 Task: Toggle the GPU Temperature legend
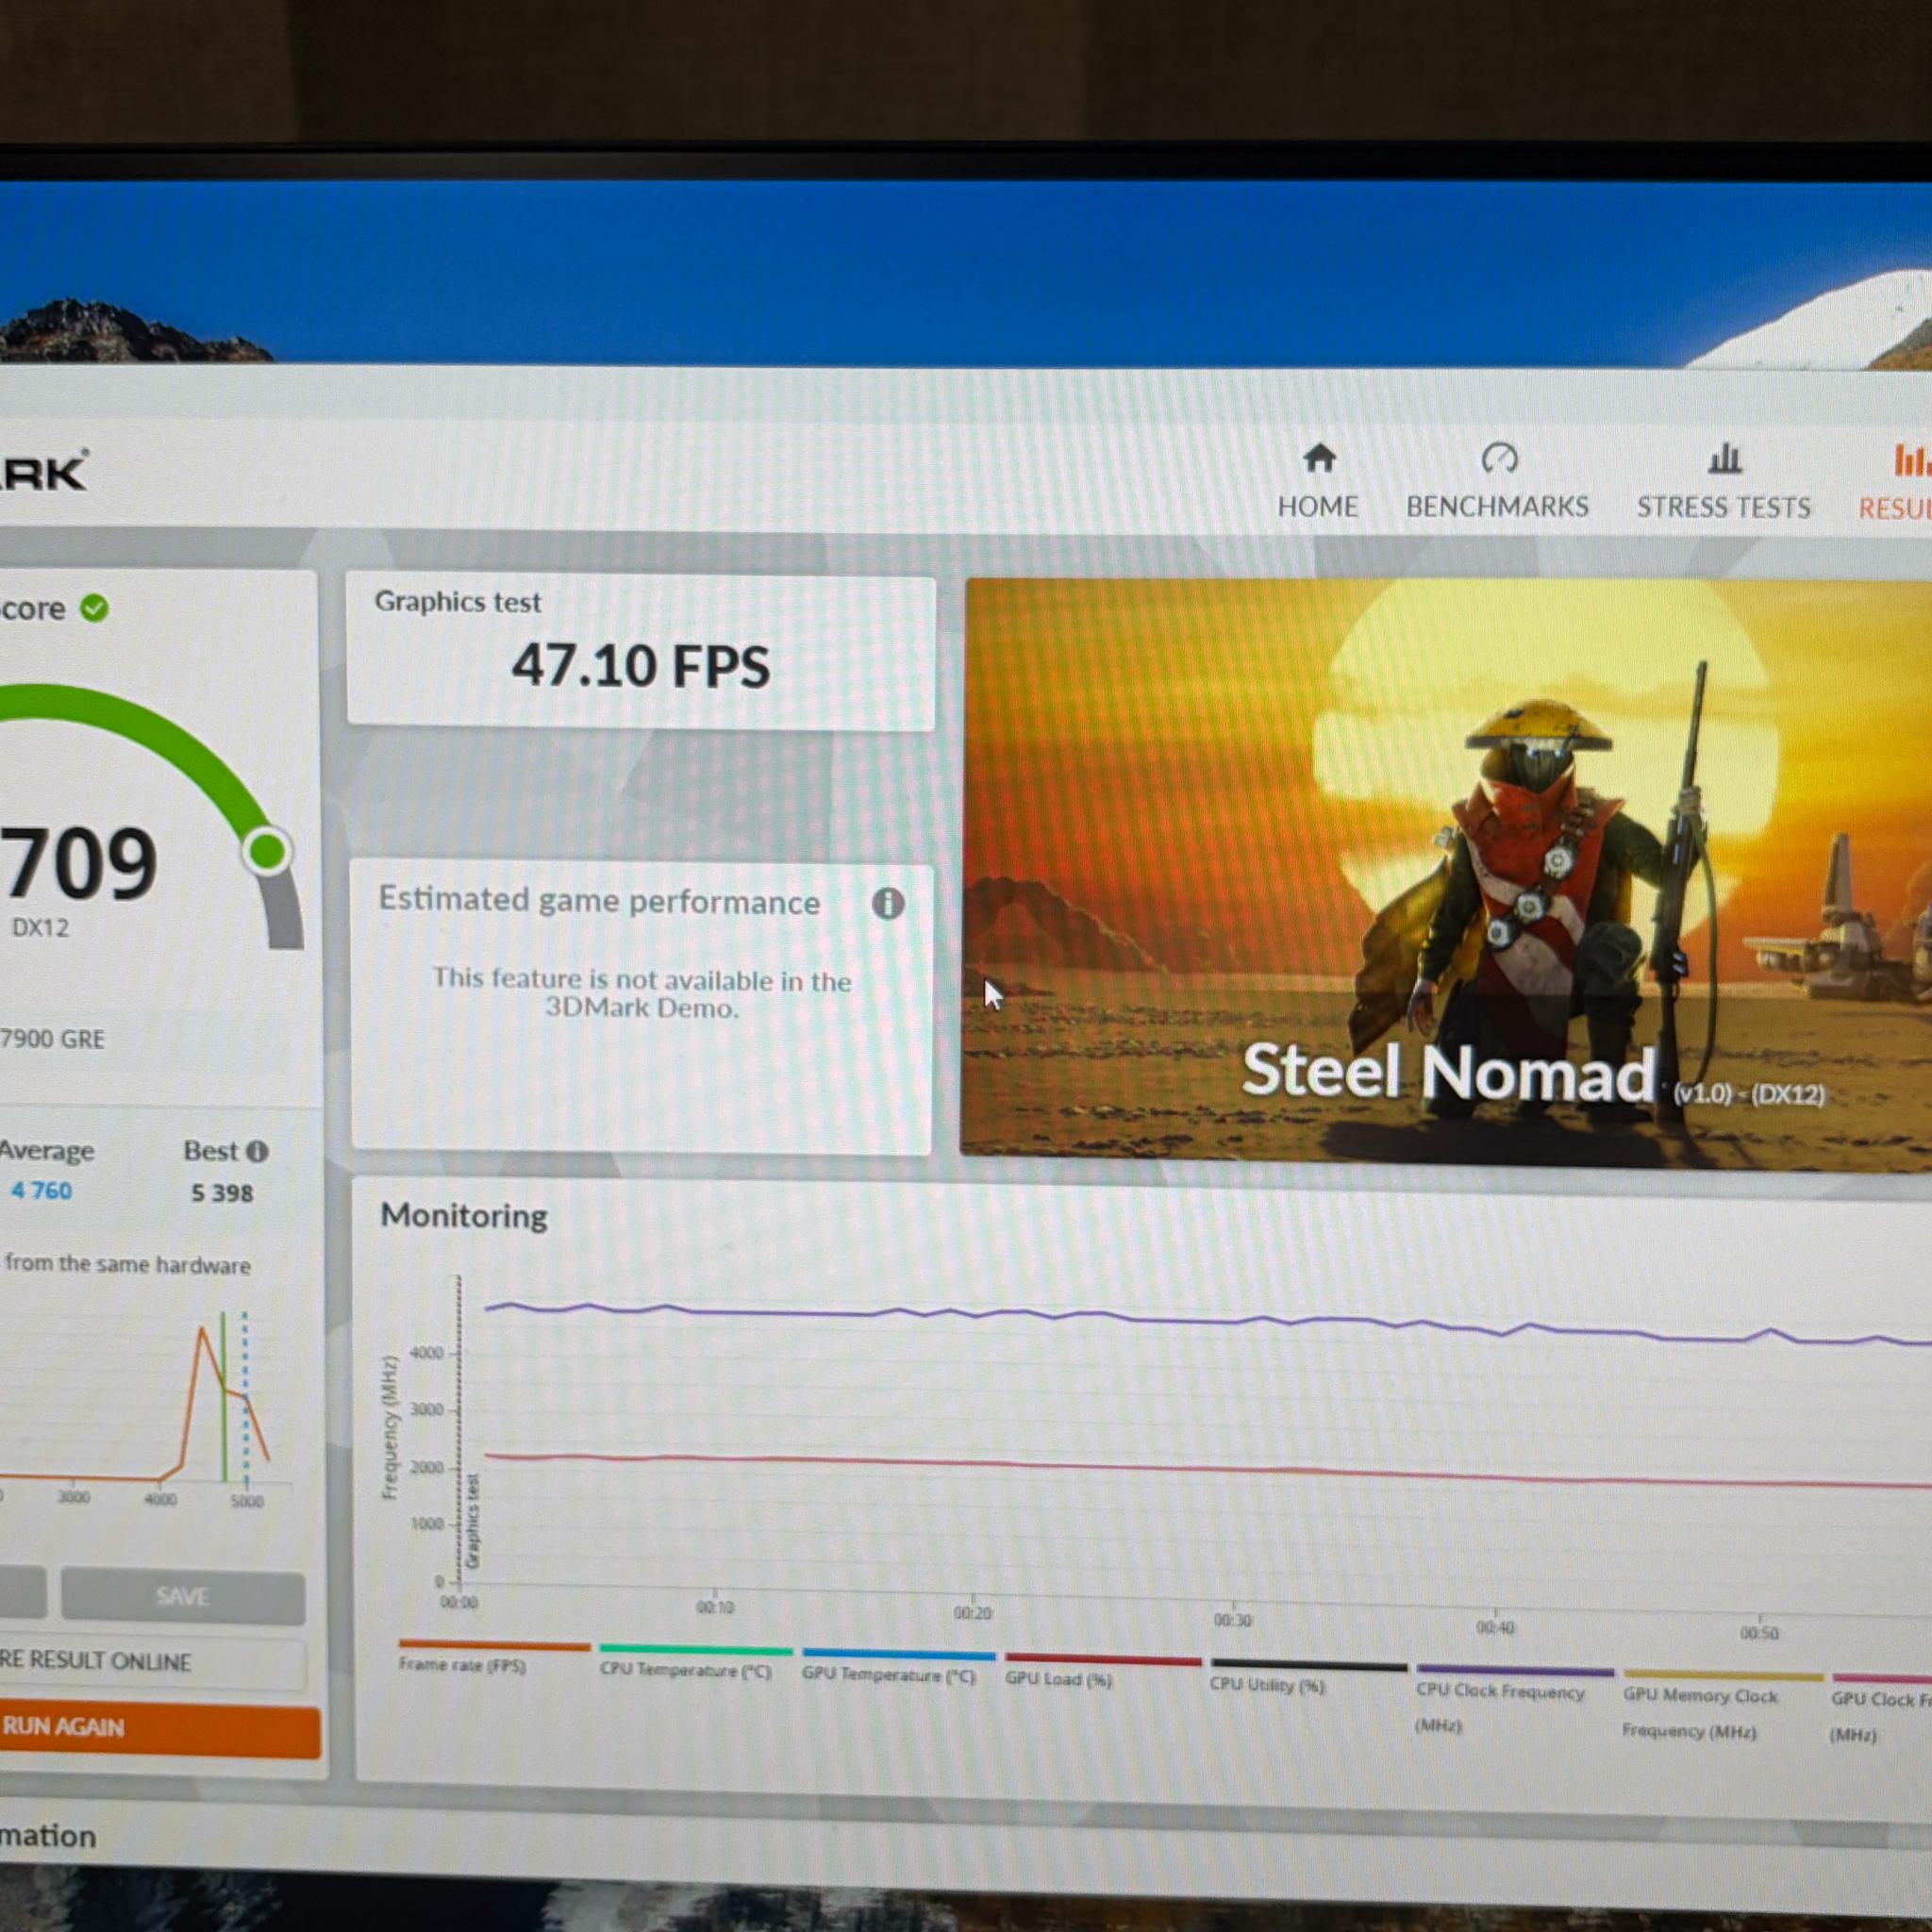(x=898, y=1666)
